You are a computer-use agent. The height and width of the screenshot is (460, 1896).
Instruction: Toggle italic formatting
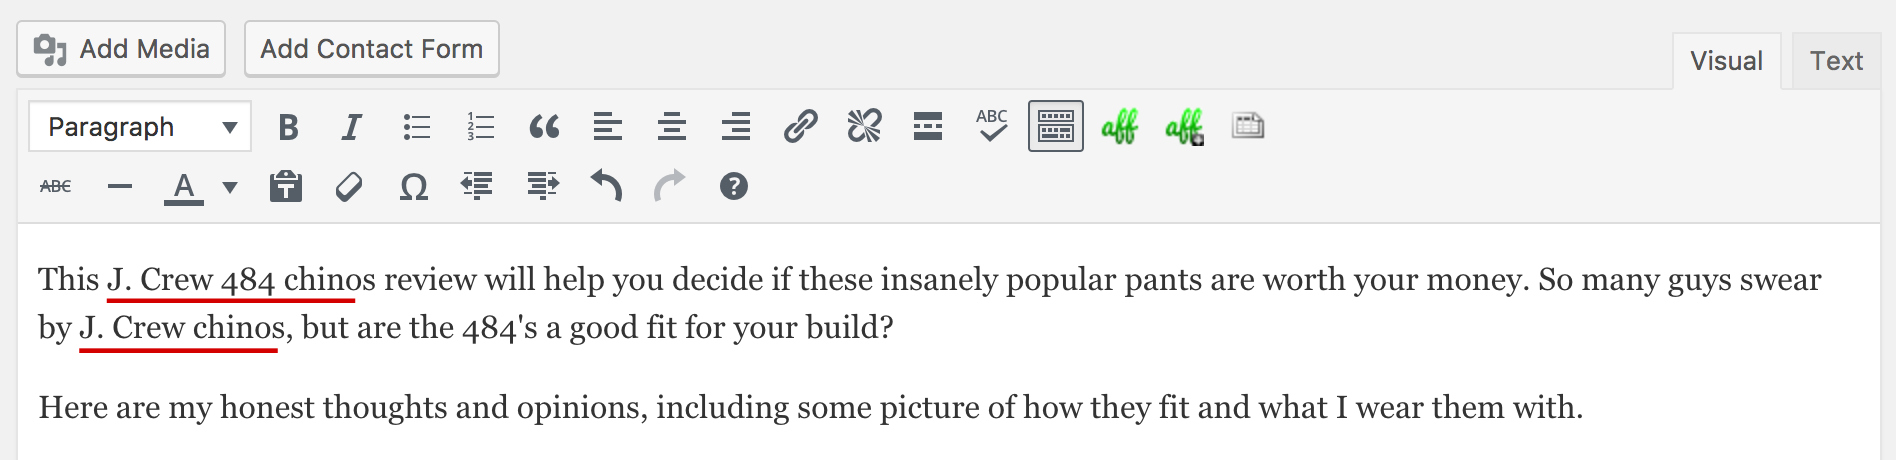(351, 127)
